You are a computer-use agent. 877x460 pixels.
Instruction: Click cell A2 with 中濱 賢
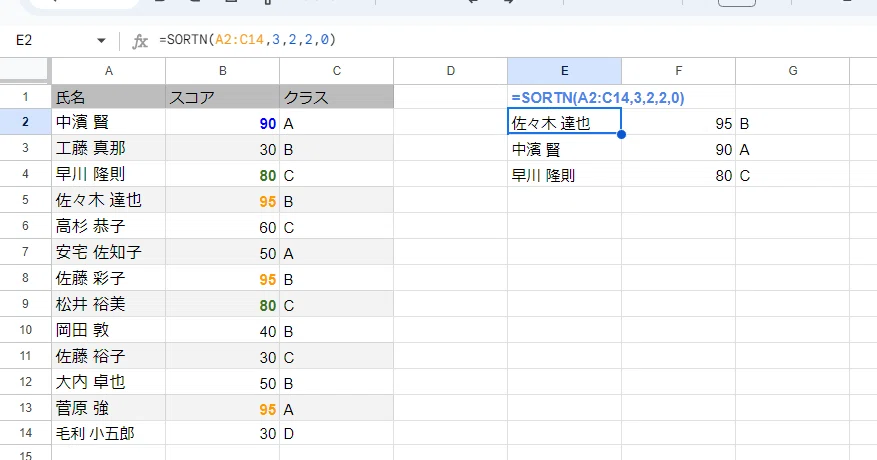(109, 122)
